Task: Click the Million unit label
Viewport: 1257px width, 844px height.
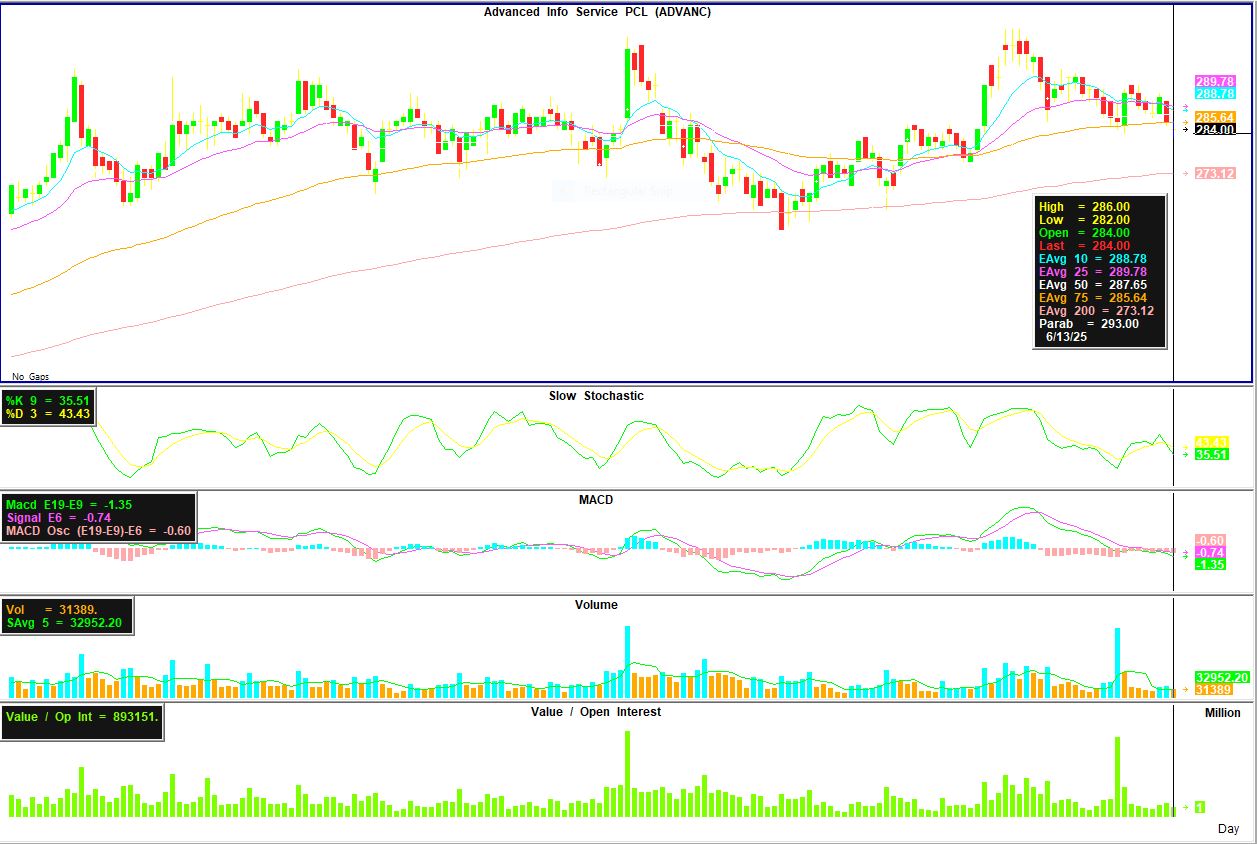Action: (x=1222, y=713)
